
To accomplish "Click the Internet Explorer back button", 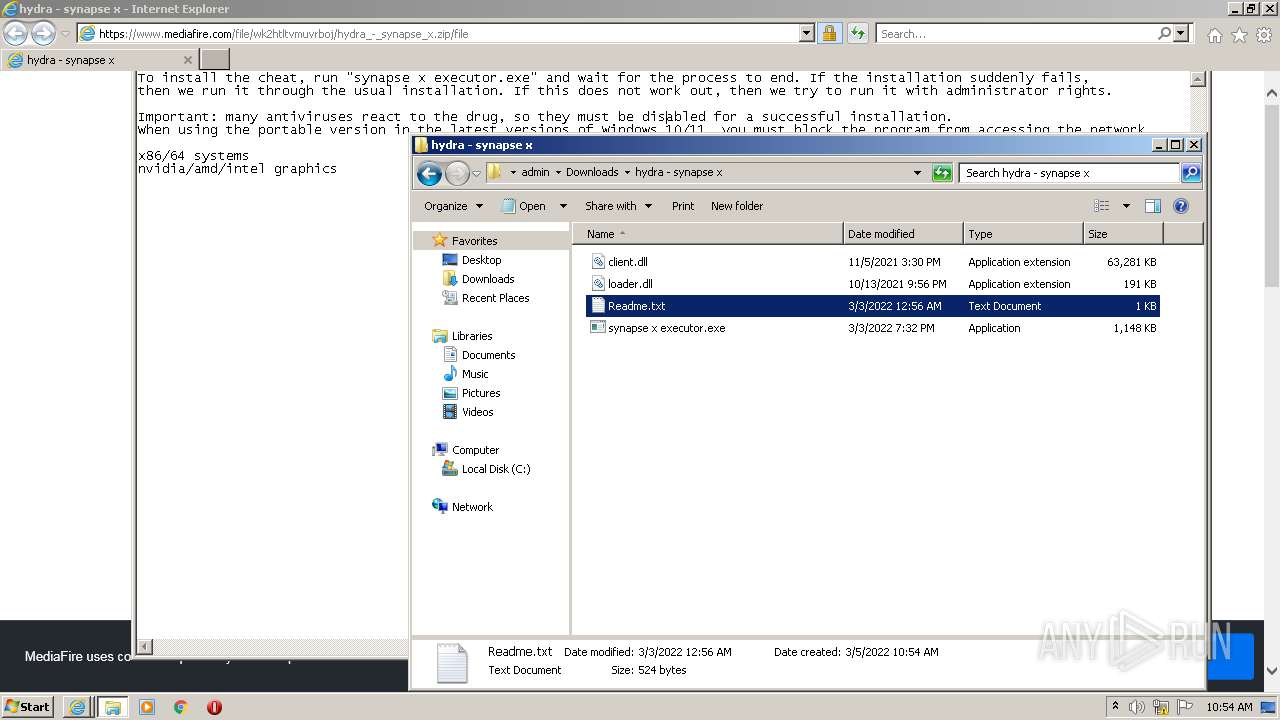I will tap(15, 33).
